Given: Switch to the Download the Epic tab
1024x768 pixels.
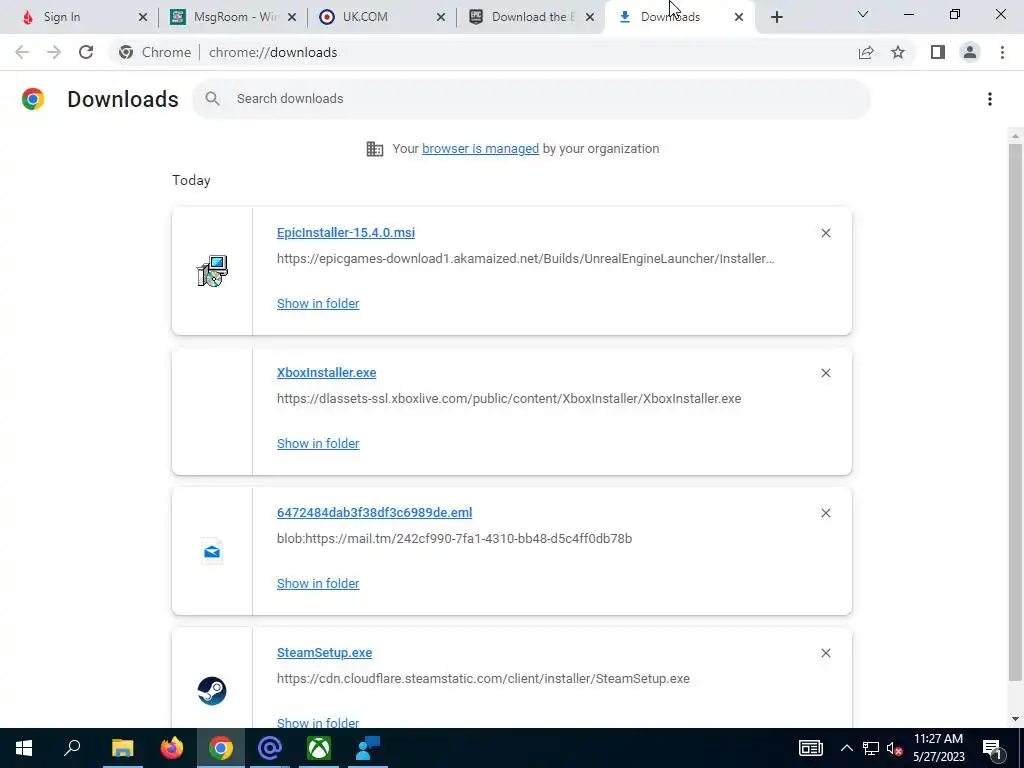Looking at the screenshot, I should pos(530,17).
